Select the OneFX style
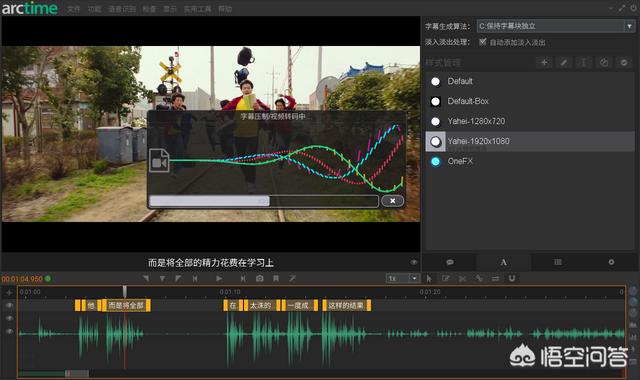Viewport: 640px width, 380px height. coord(530,161)
